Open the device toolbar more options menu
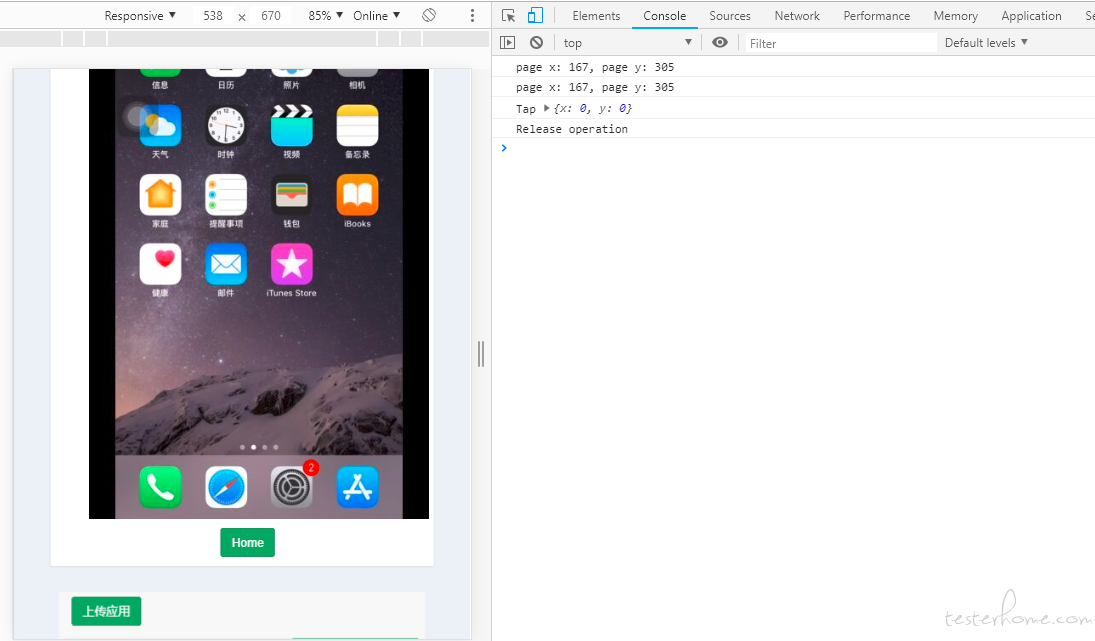 (x=472, y=15)
